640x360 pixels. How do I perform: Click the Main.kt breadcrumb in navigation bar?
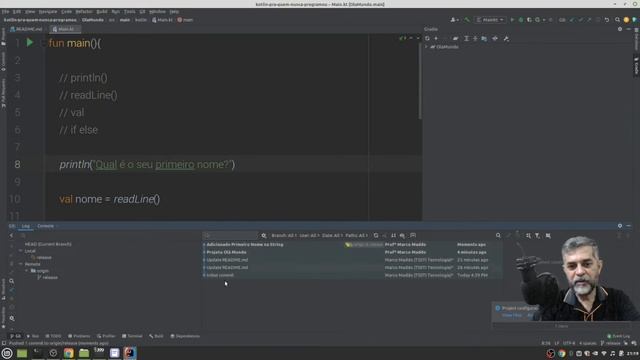pyautogui.click(x=162, y=20)
